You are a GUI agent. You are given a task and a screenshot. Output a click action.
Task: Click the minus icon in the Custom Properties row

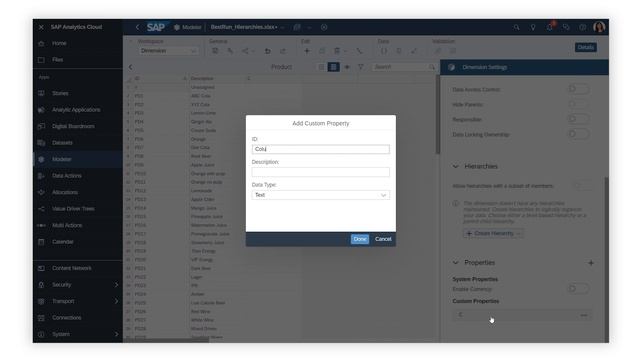click(x=584, y=315)
